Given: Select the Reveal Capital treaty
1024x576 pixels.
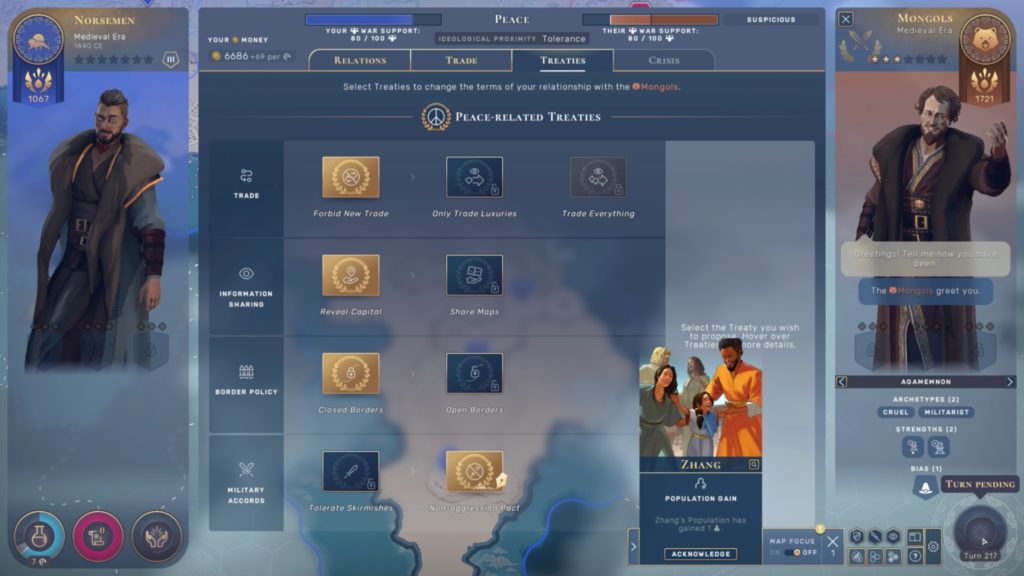Looking at the screenshot, I should (351, 275).
